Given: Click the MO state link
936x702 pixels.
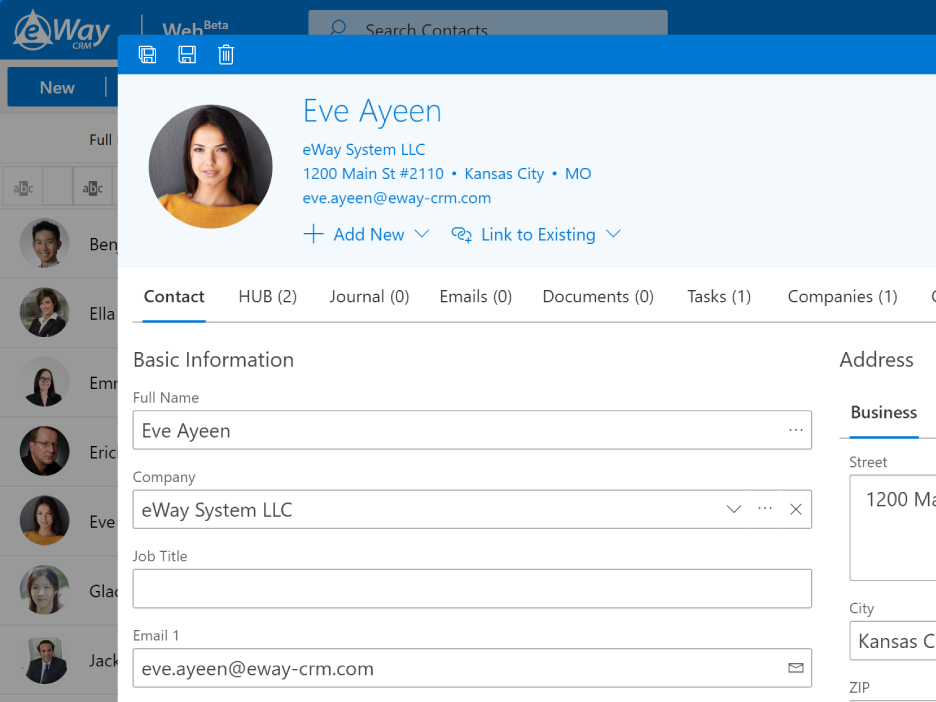Looking at the screenshot, I should (578, 174).
